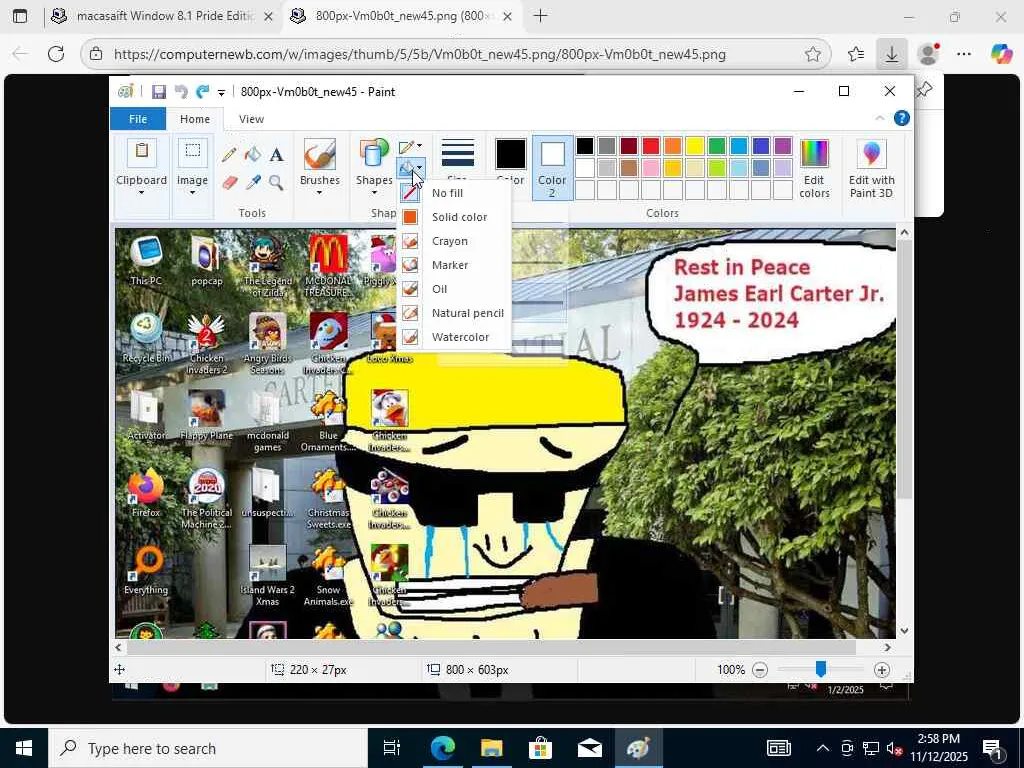The image size is (1024, 768).
Task: Click the Select rectangle icon under Image
Action: pos(192,151)
